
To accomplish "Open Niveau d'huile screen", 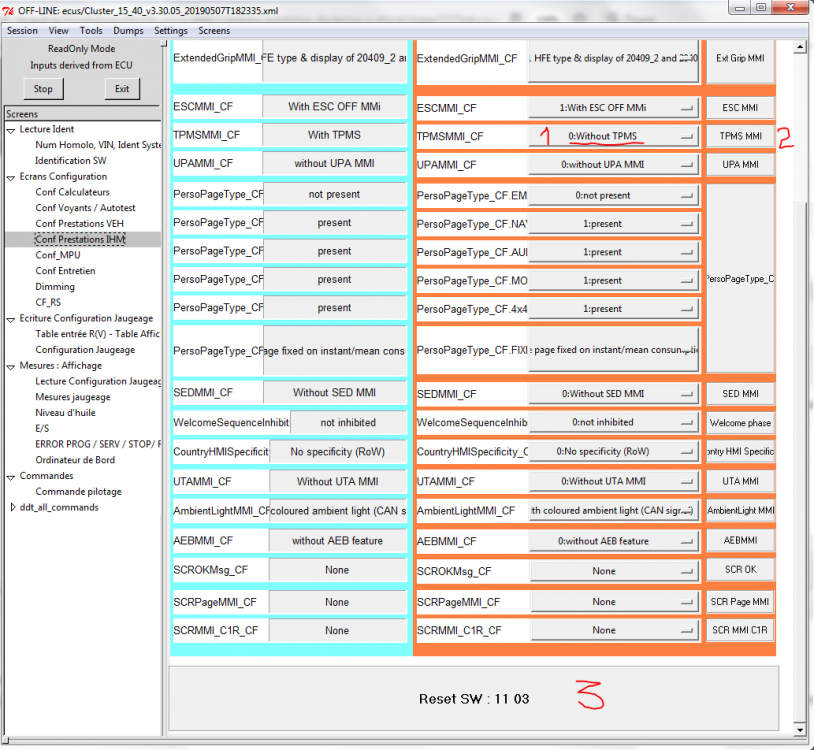I will tap(65, 413).
